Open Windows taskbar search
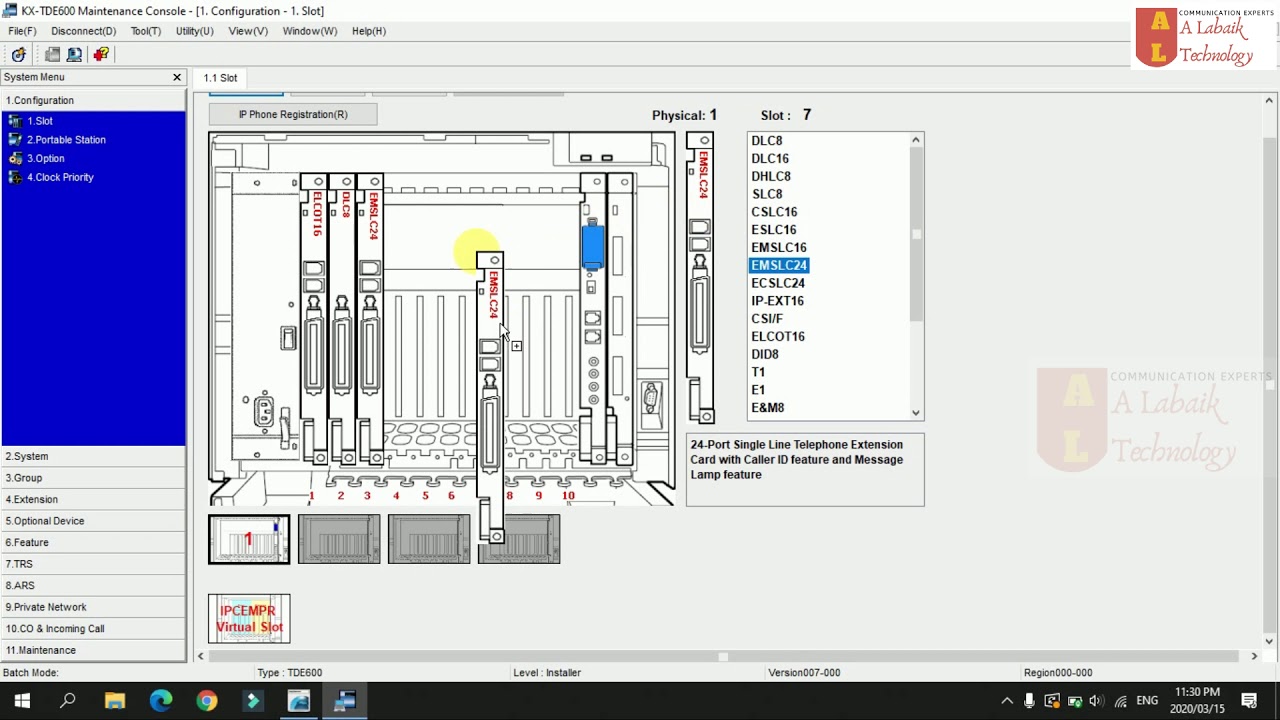This screenshot has height=720, width=1280. point(68,701)
